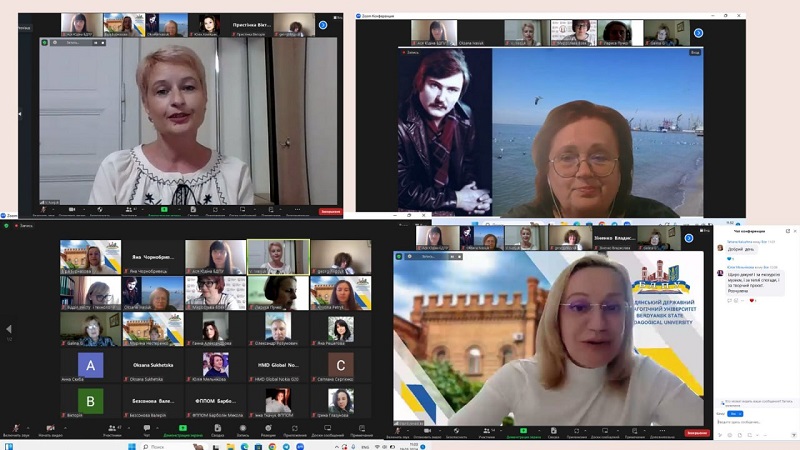Image resolution: width=800 pixels, height=450 pixels.
Task: Expand audio options arrow in bottom-left window
Action: click(x=29, y=427)
